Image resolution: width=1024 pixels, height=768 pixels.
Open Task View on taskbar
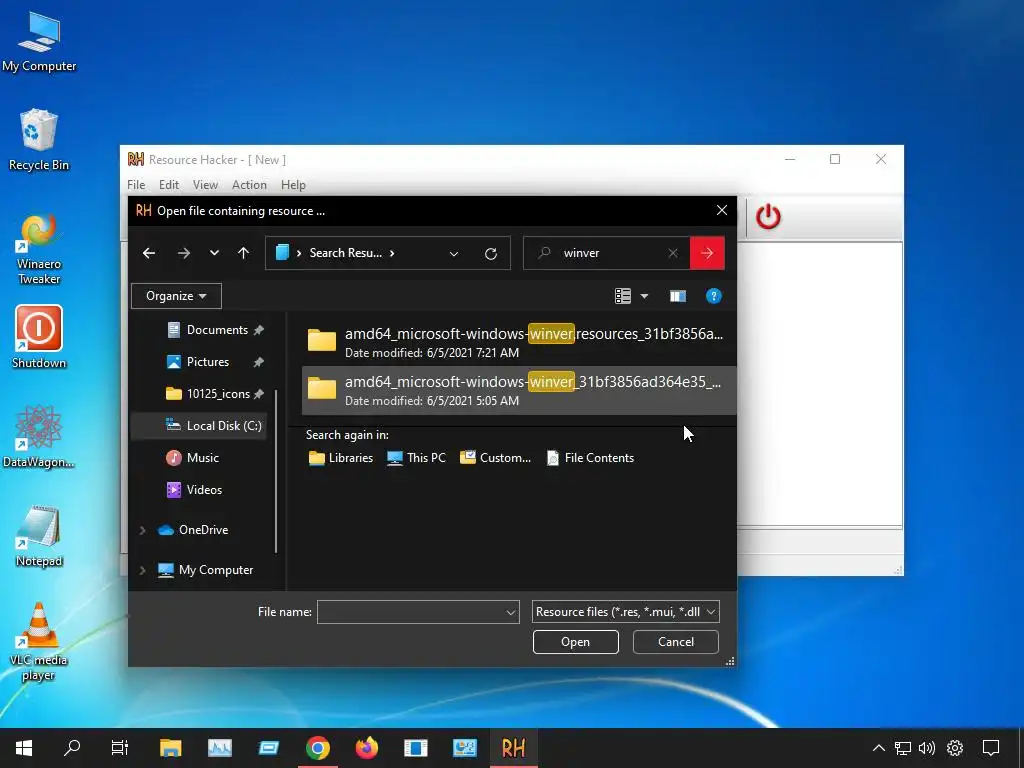click(120, 748)
